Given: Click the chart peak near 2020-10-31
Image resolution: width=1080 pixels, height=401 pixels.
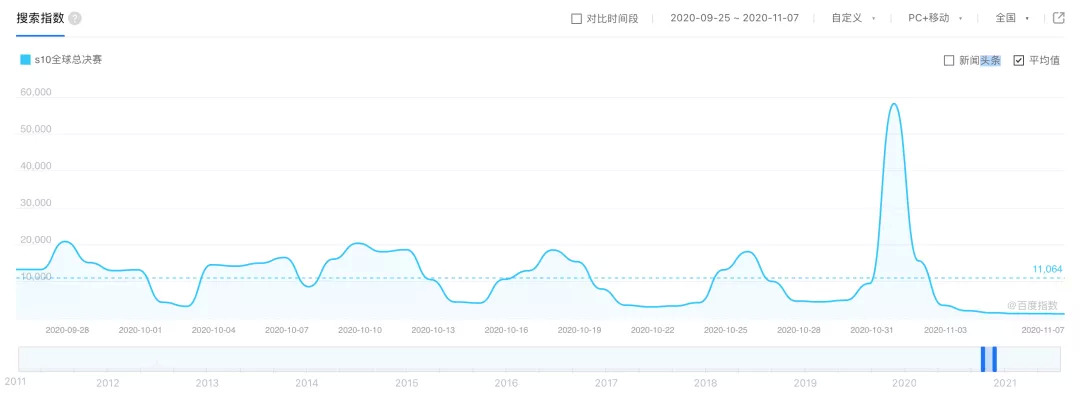Looking at the screenshot, I should pos(893,104).
